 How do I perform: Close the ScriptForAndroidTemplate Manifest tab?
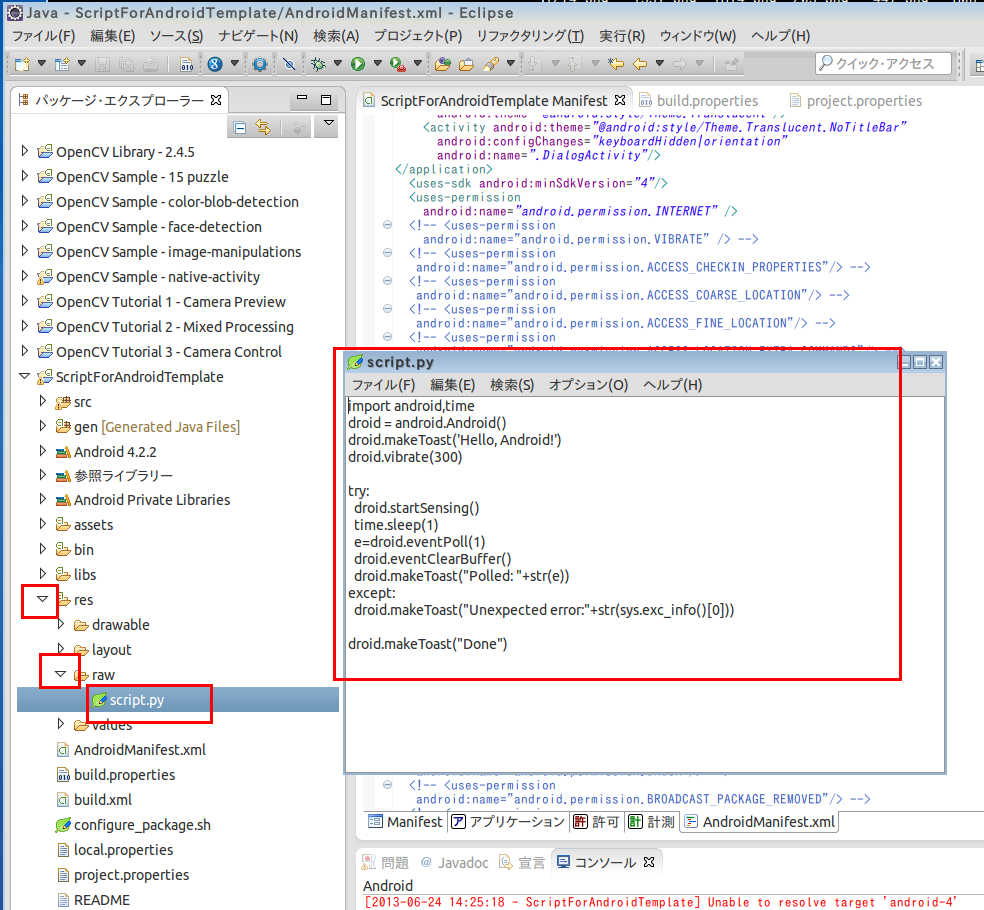click(x=620, y=100)
